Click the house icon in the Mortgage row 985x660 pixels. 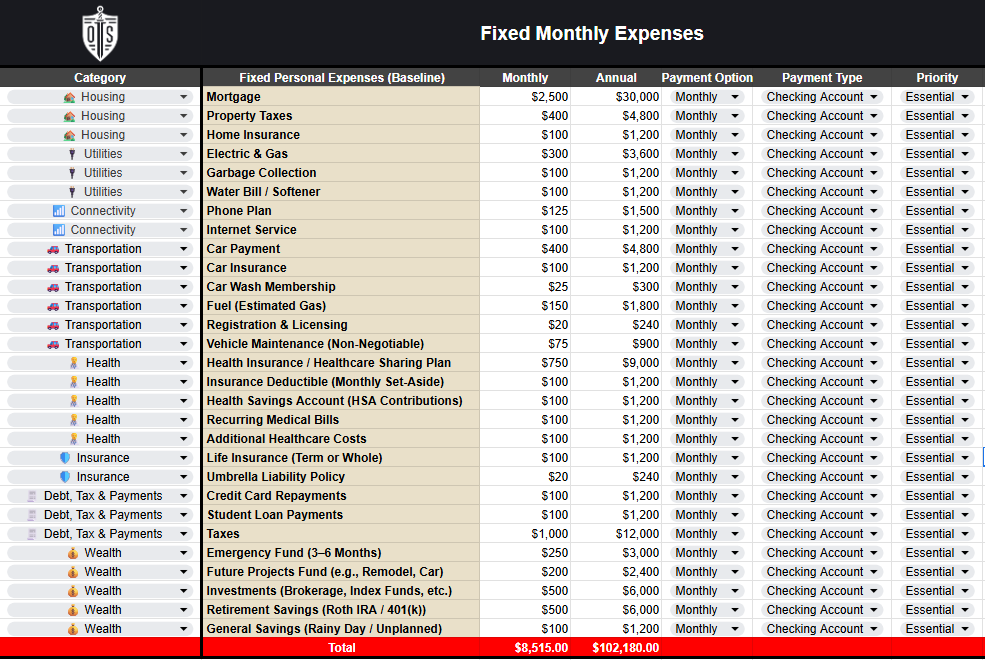click(70, 97)
